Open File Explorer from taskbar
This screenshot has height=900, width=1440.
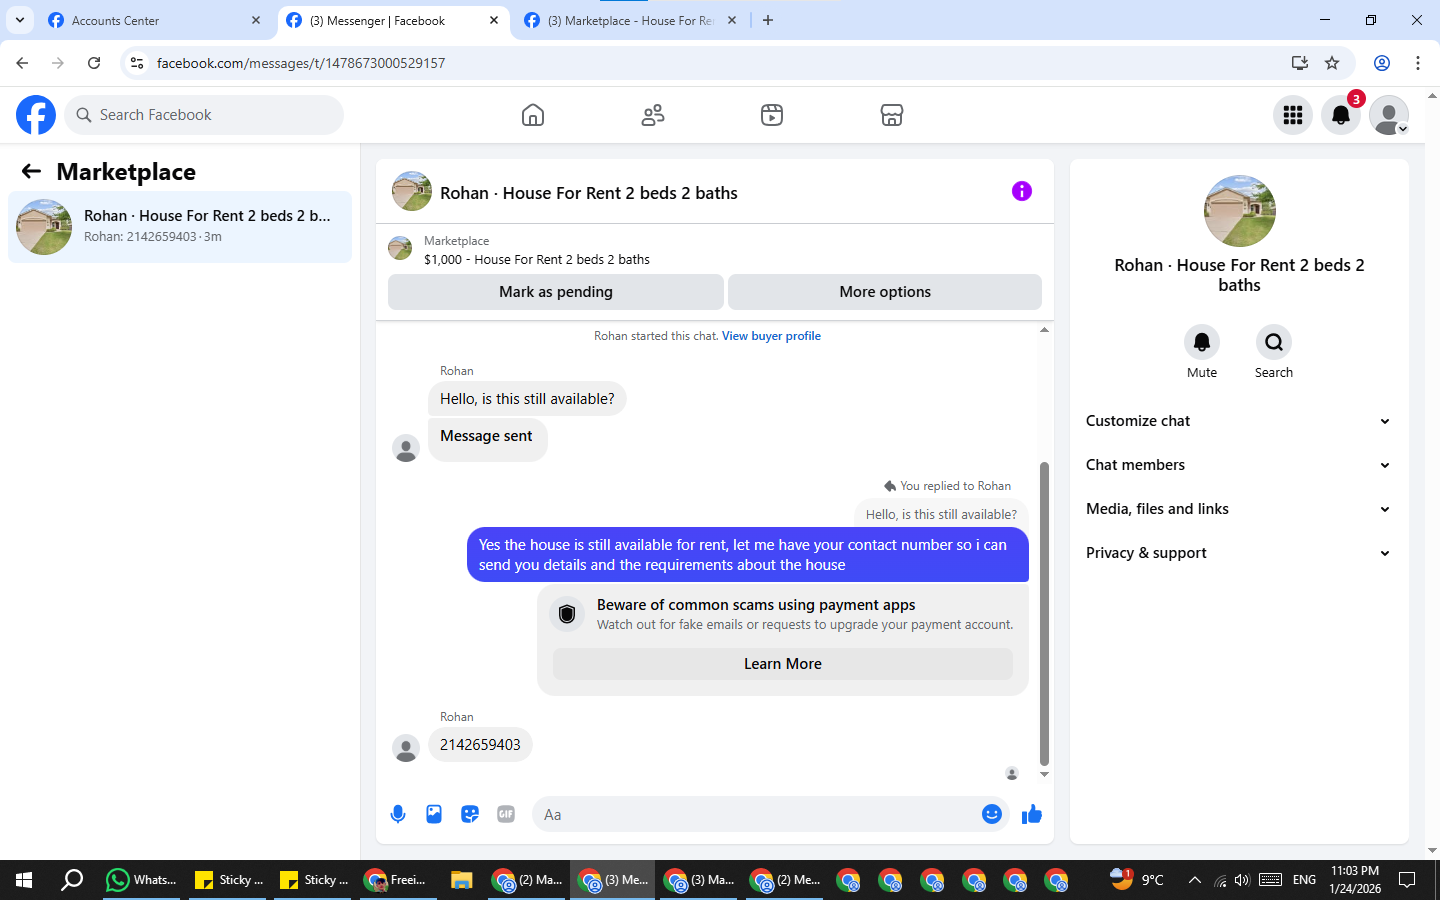tap(461, 880)
